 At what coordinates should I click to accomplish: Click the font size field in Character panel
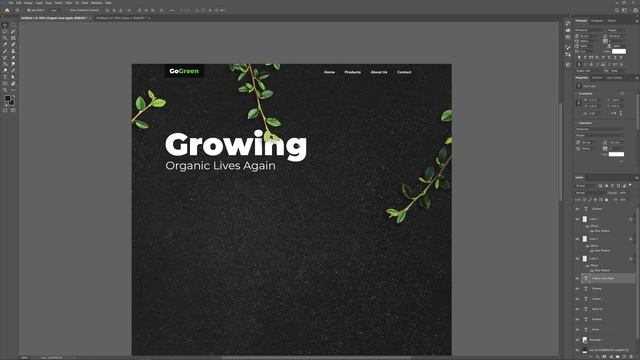[x=589, y=36]
